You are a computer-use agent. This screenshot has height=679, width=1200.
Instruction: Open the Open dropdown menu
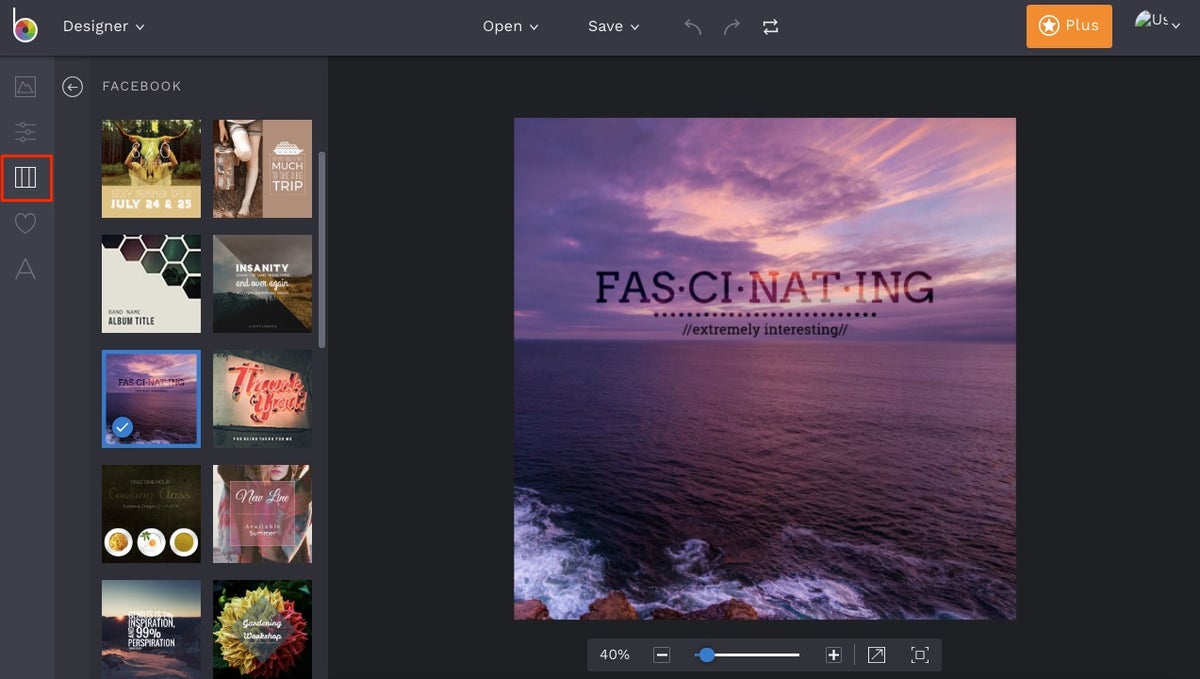[511, 27]
